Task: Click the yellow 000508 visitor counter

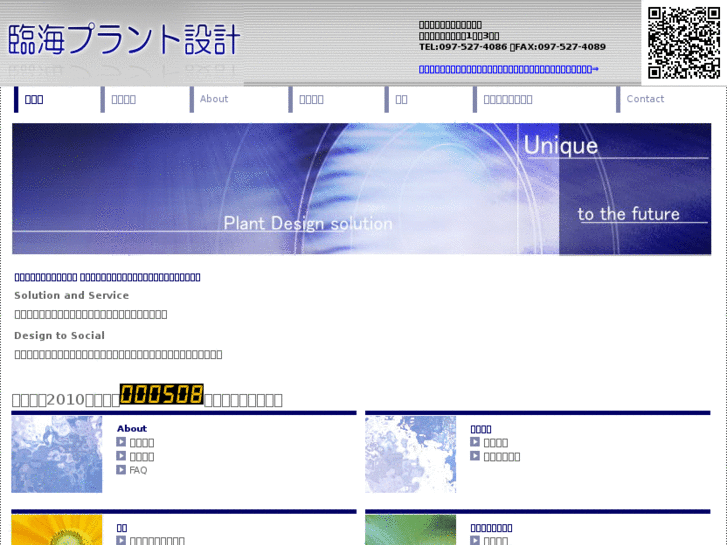Action: [161, 394]
